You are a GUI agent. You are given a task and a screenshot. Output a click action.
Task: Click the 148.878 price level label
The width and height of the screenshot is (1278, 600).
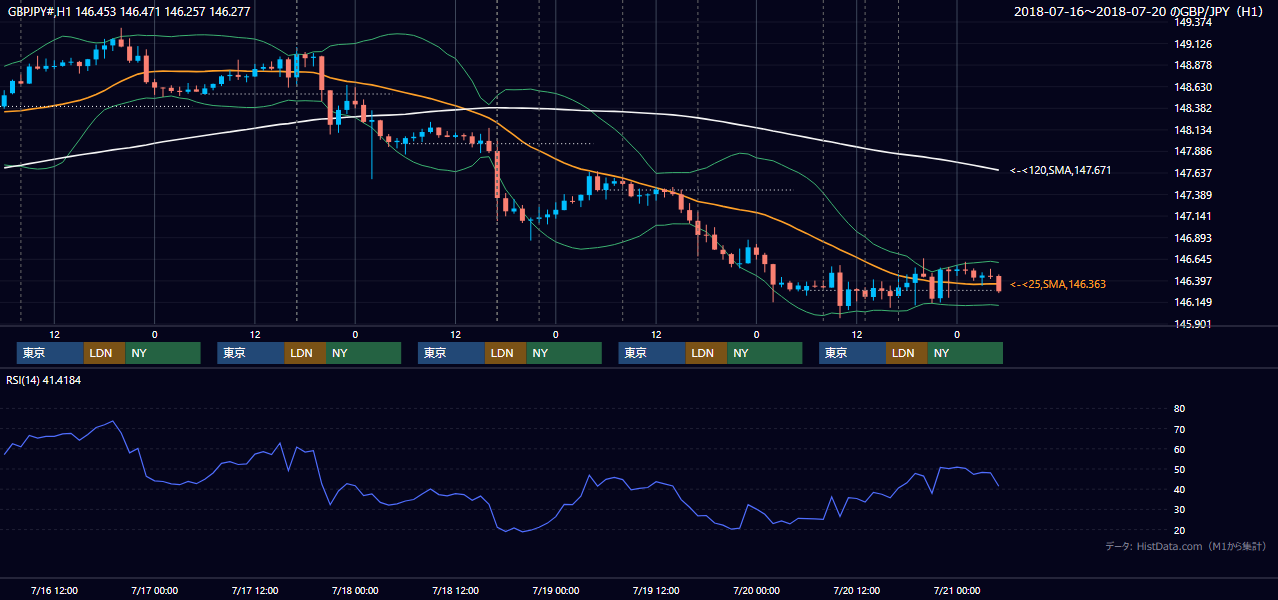click(1194, 65)
